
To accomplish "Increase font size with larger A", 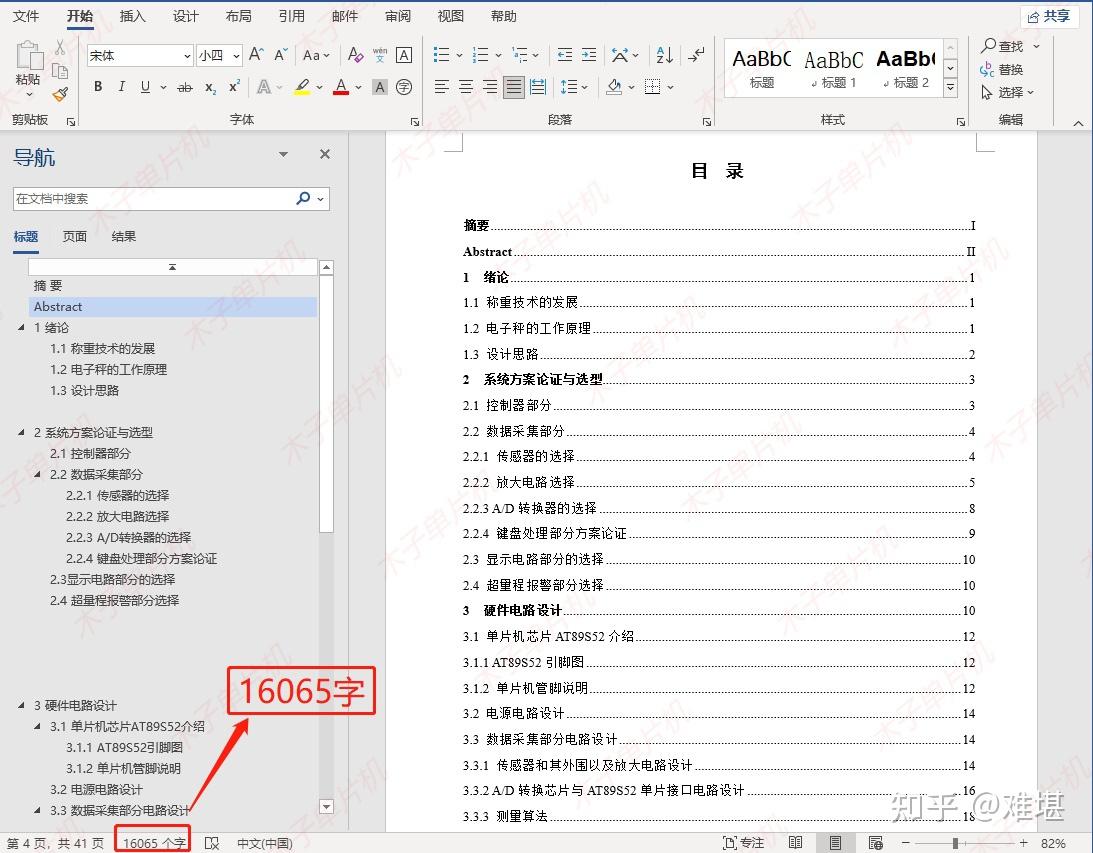I will [256, 54].
